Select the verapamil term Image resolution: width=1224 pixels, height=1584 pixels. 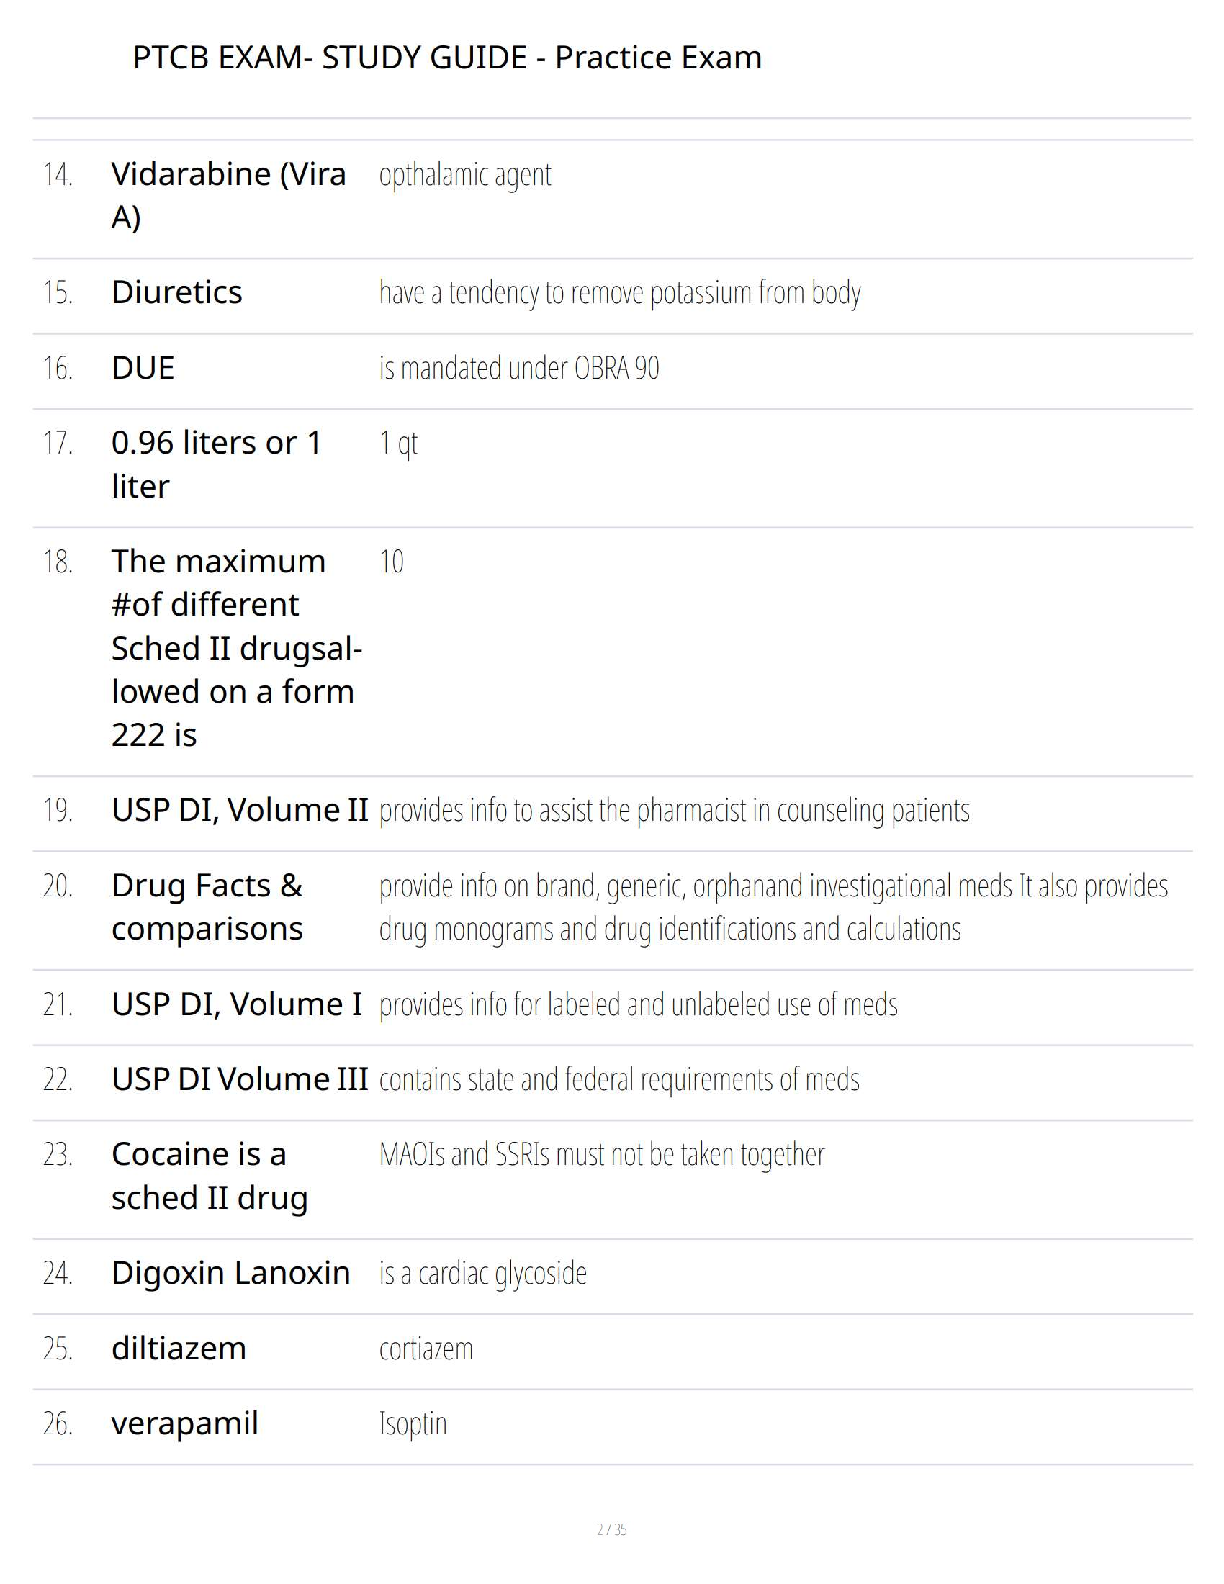point(184,1423)
